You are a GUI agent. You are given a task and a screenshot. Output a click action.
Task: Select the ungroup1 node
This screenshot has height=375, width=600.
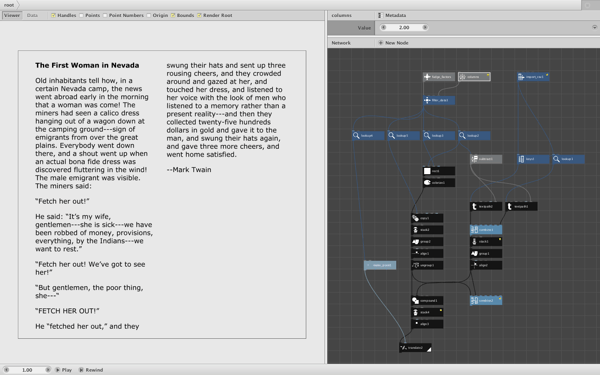click(x=427, y=265)
